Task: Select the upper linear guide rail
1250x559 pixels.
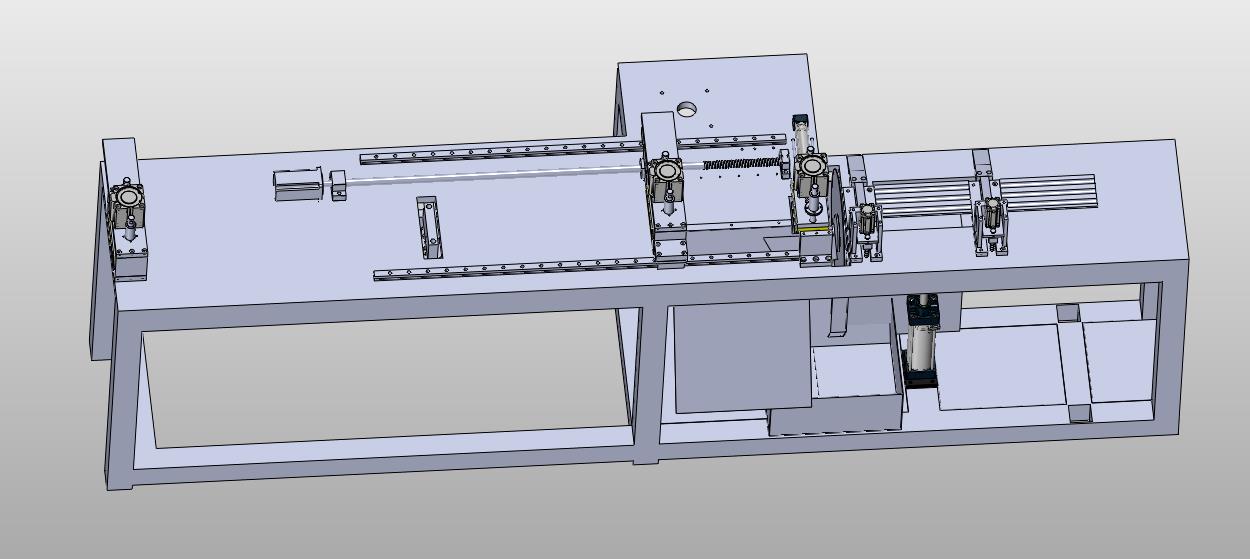Action: [x=573, y=148]
